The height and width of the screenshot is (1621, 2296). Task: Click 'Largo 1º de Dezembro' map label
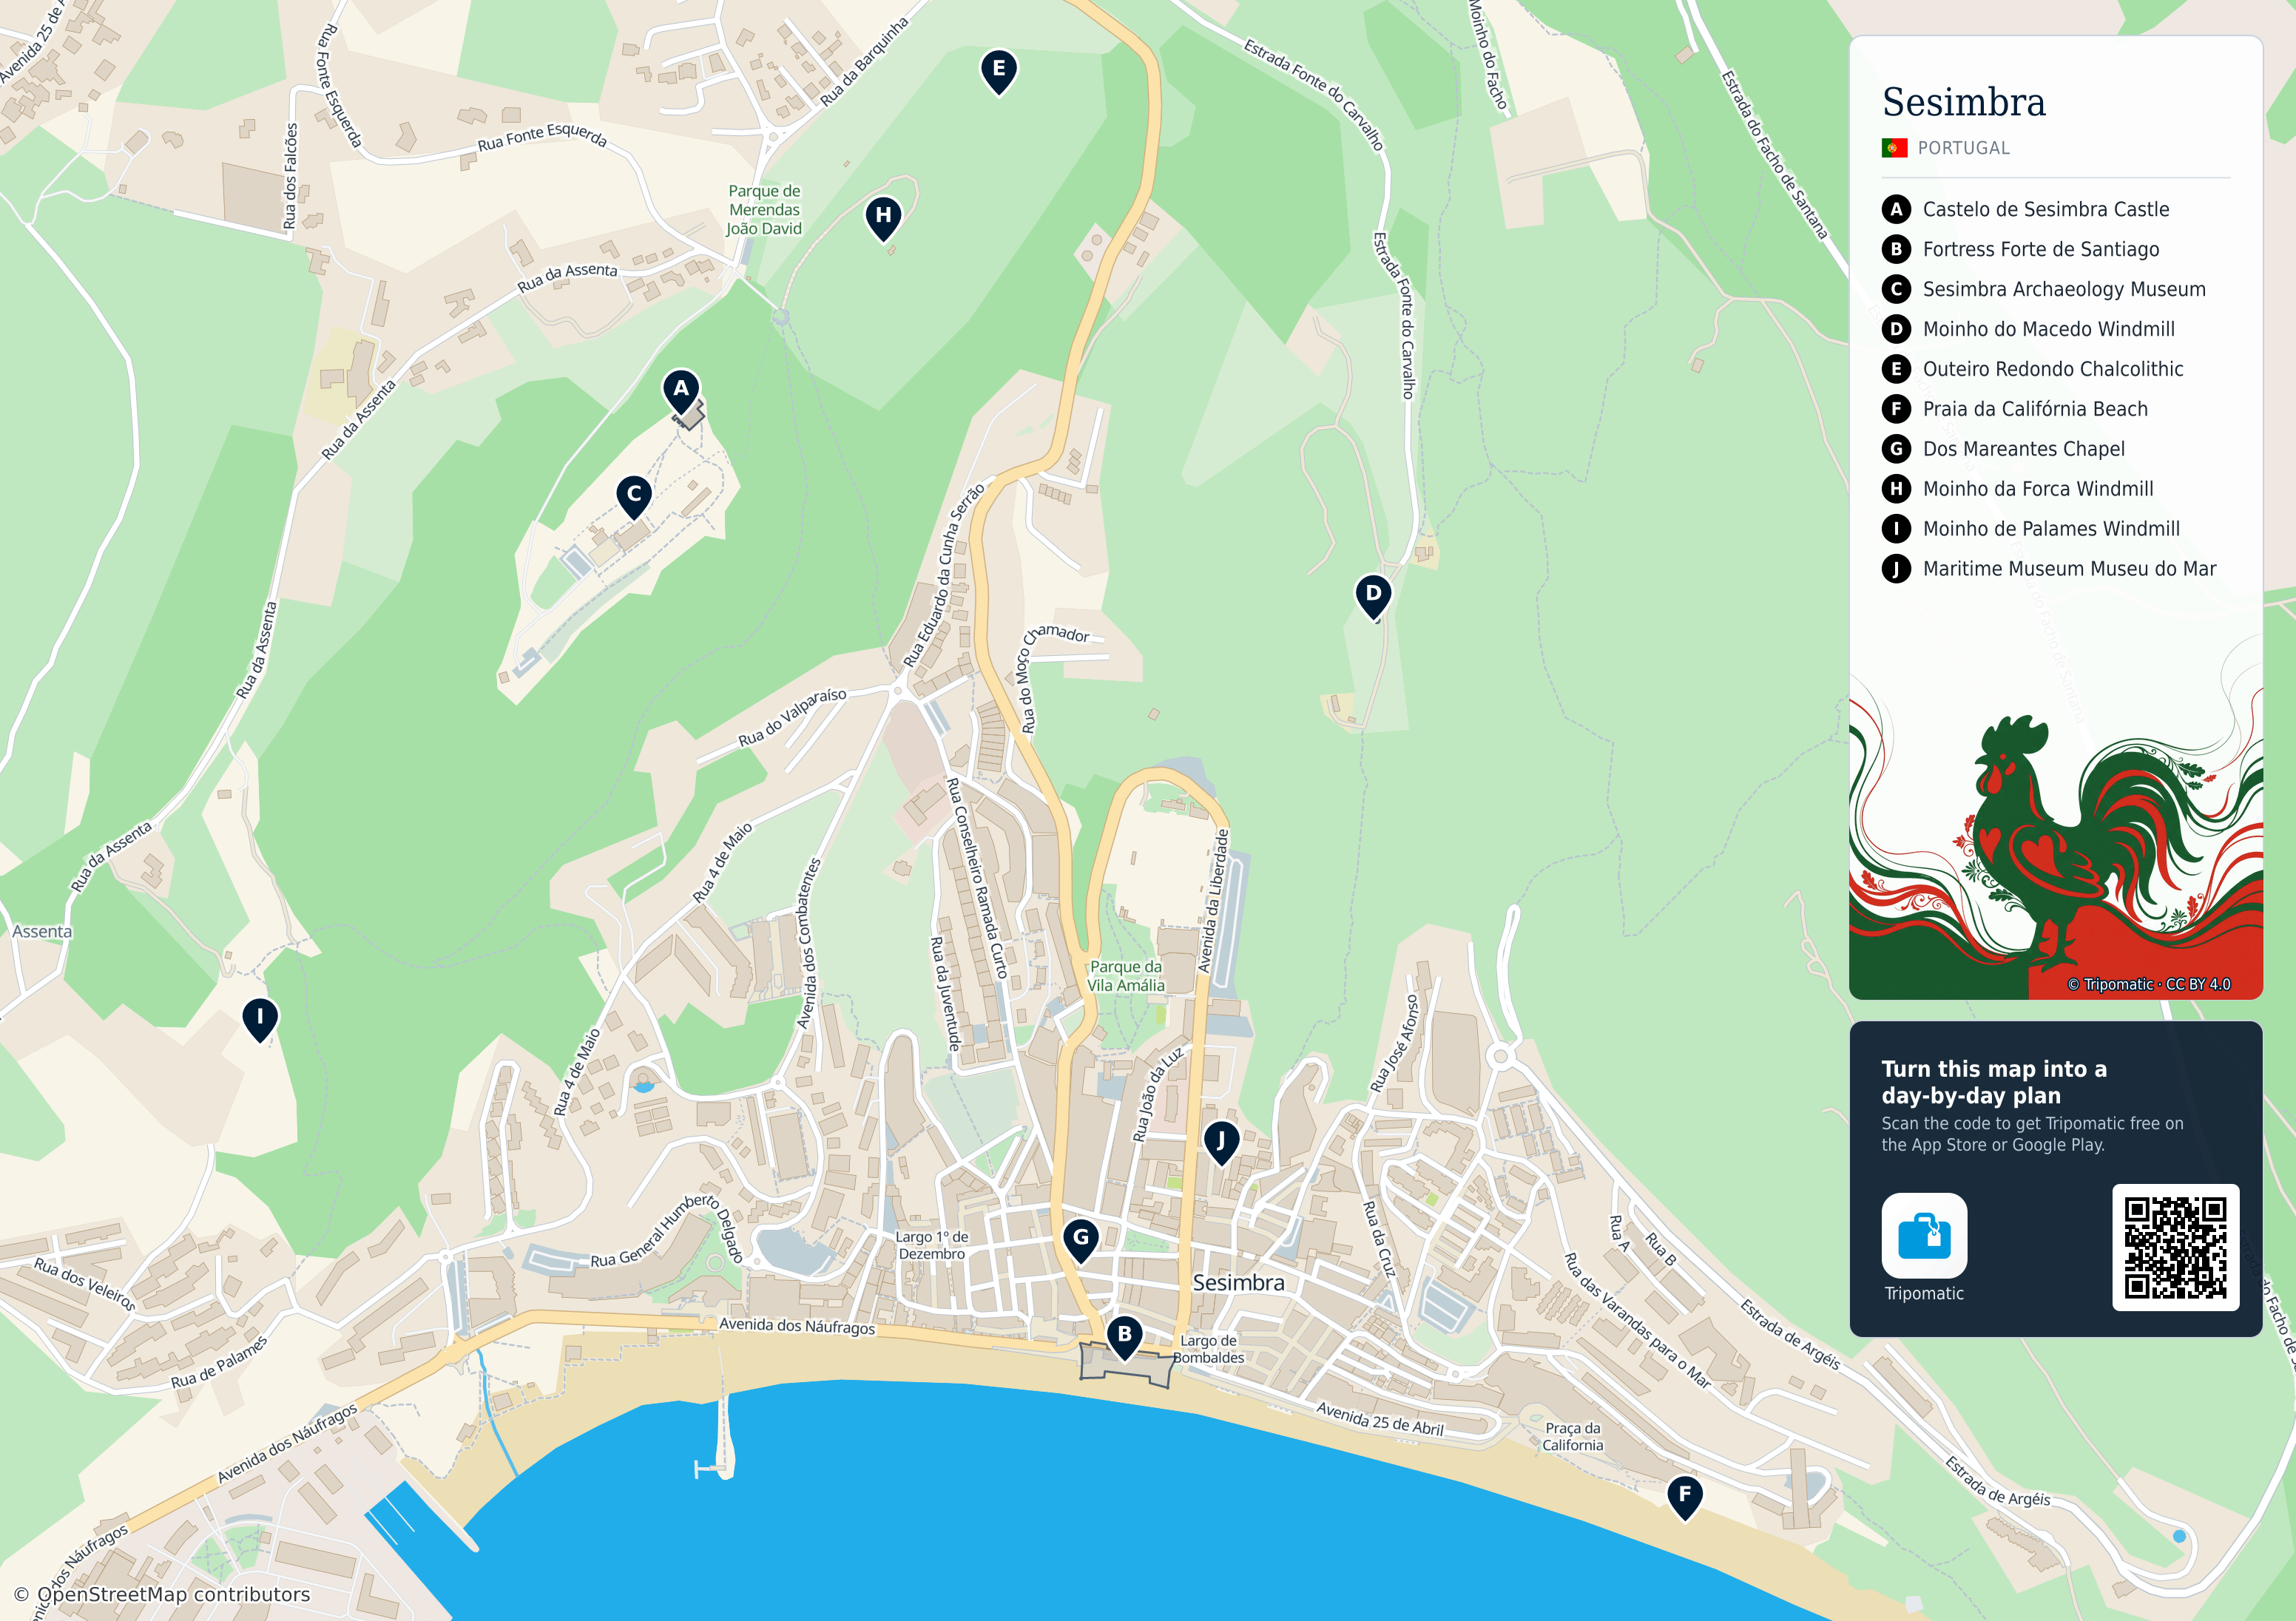coord(932,1245)
